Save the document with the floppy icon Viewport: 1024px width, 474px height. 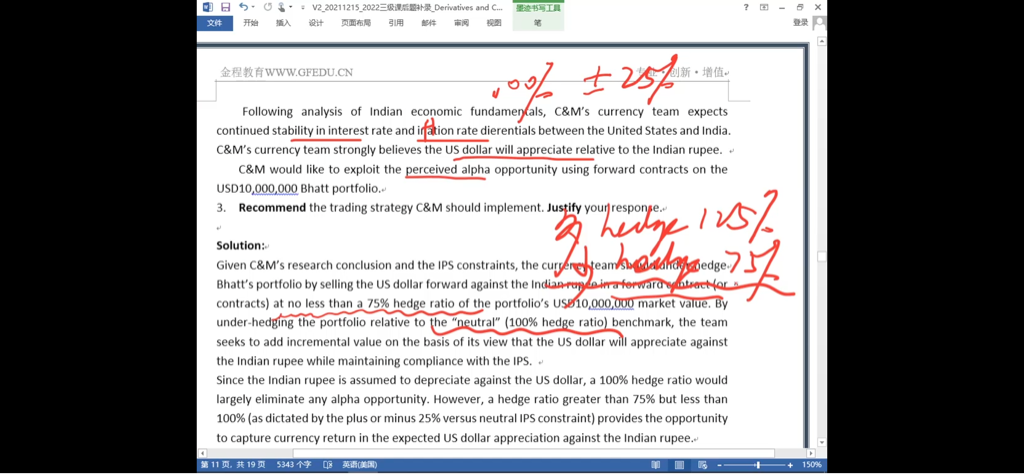(225, 7)
